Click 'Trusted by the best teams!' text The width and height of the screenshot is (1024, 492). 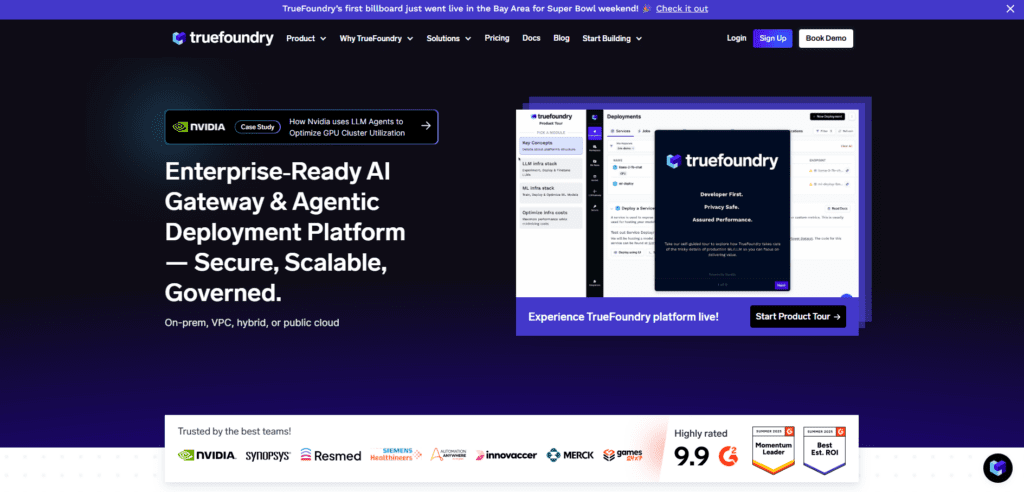234,431
